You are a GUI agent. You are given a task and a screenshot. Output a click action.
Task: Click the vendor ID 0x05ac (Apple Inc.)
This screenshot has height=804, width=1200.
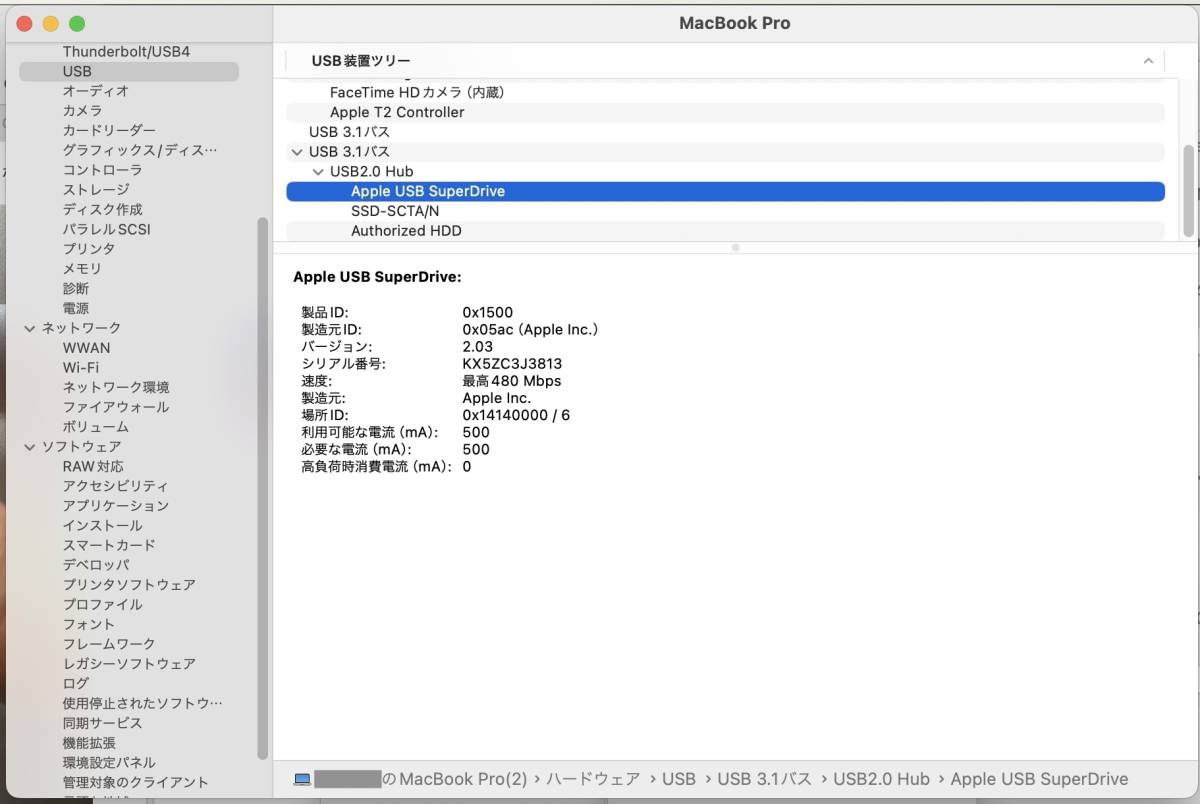tap(530, 330)
